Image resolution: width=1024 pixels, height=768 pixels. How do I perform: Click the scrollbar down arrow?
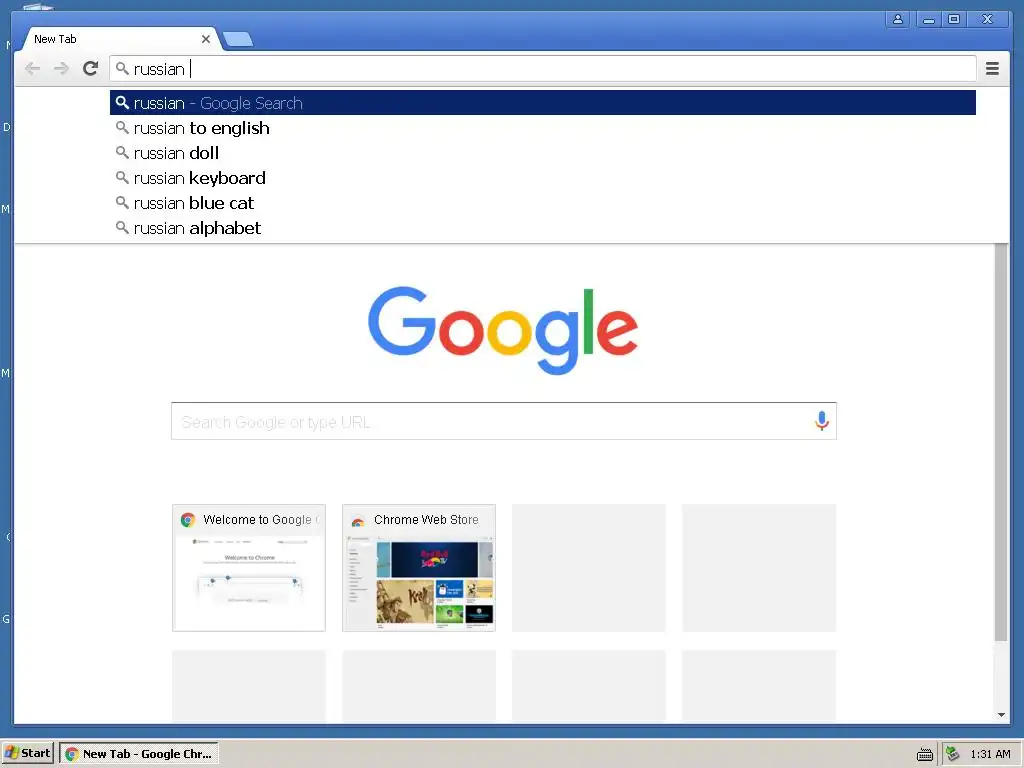pyautogui.click(x=1001, y=715)
